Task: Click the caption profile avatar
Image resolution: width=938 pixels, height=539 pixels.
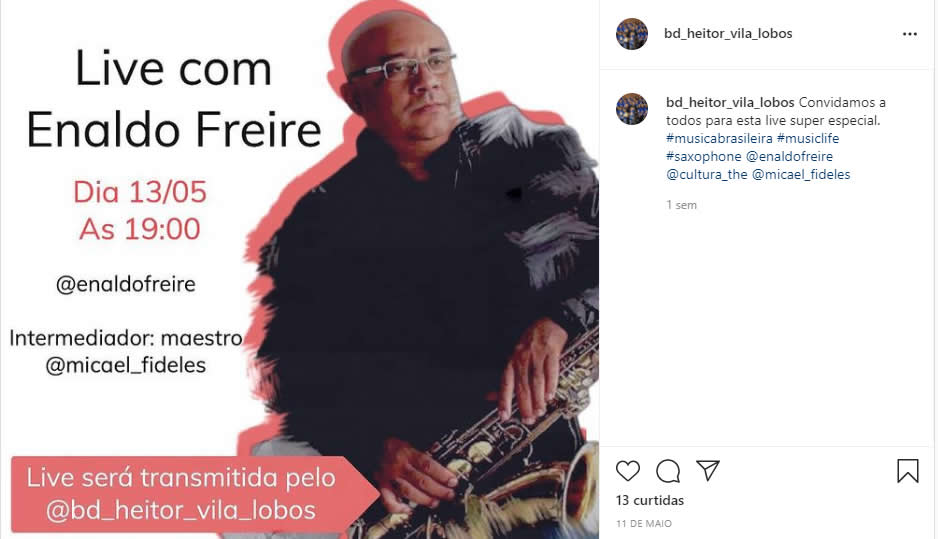Action: click(632, 109)
